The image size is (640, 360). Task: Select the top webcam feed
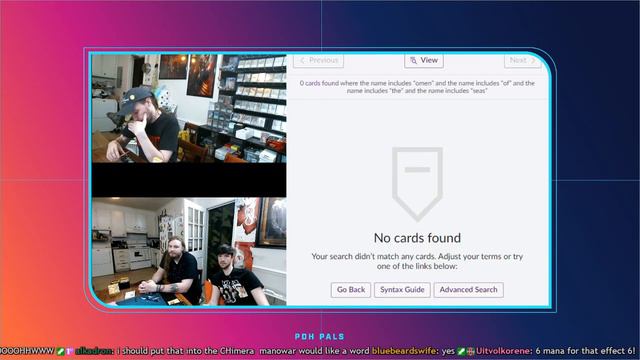[189, 108]
